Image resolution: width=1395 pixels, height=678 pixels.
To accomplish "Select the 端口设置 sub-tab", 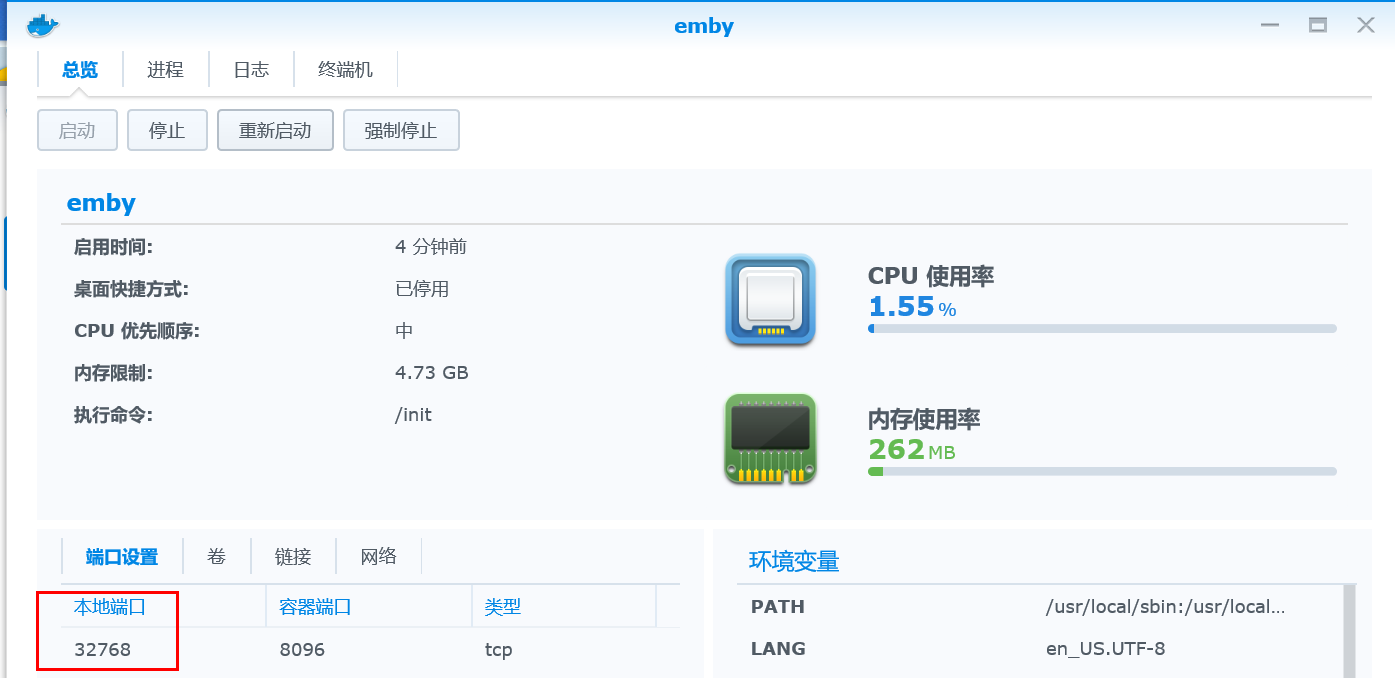I will point(122,557).
